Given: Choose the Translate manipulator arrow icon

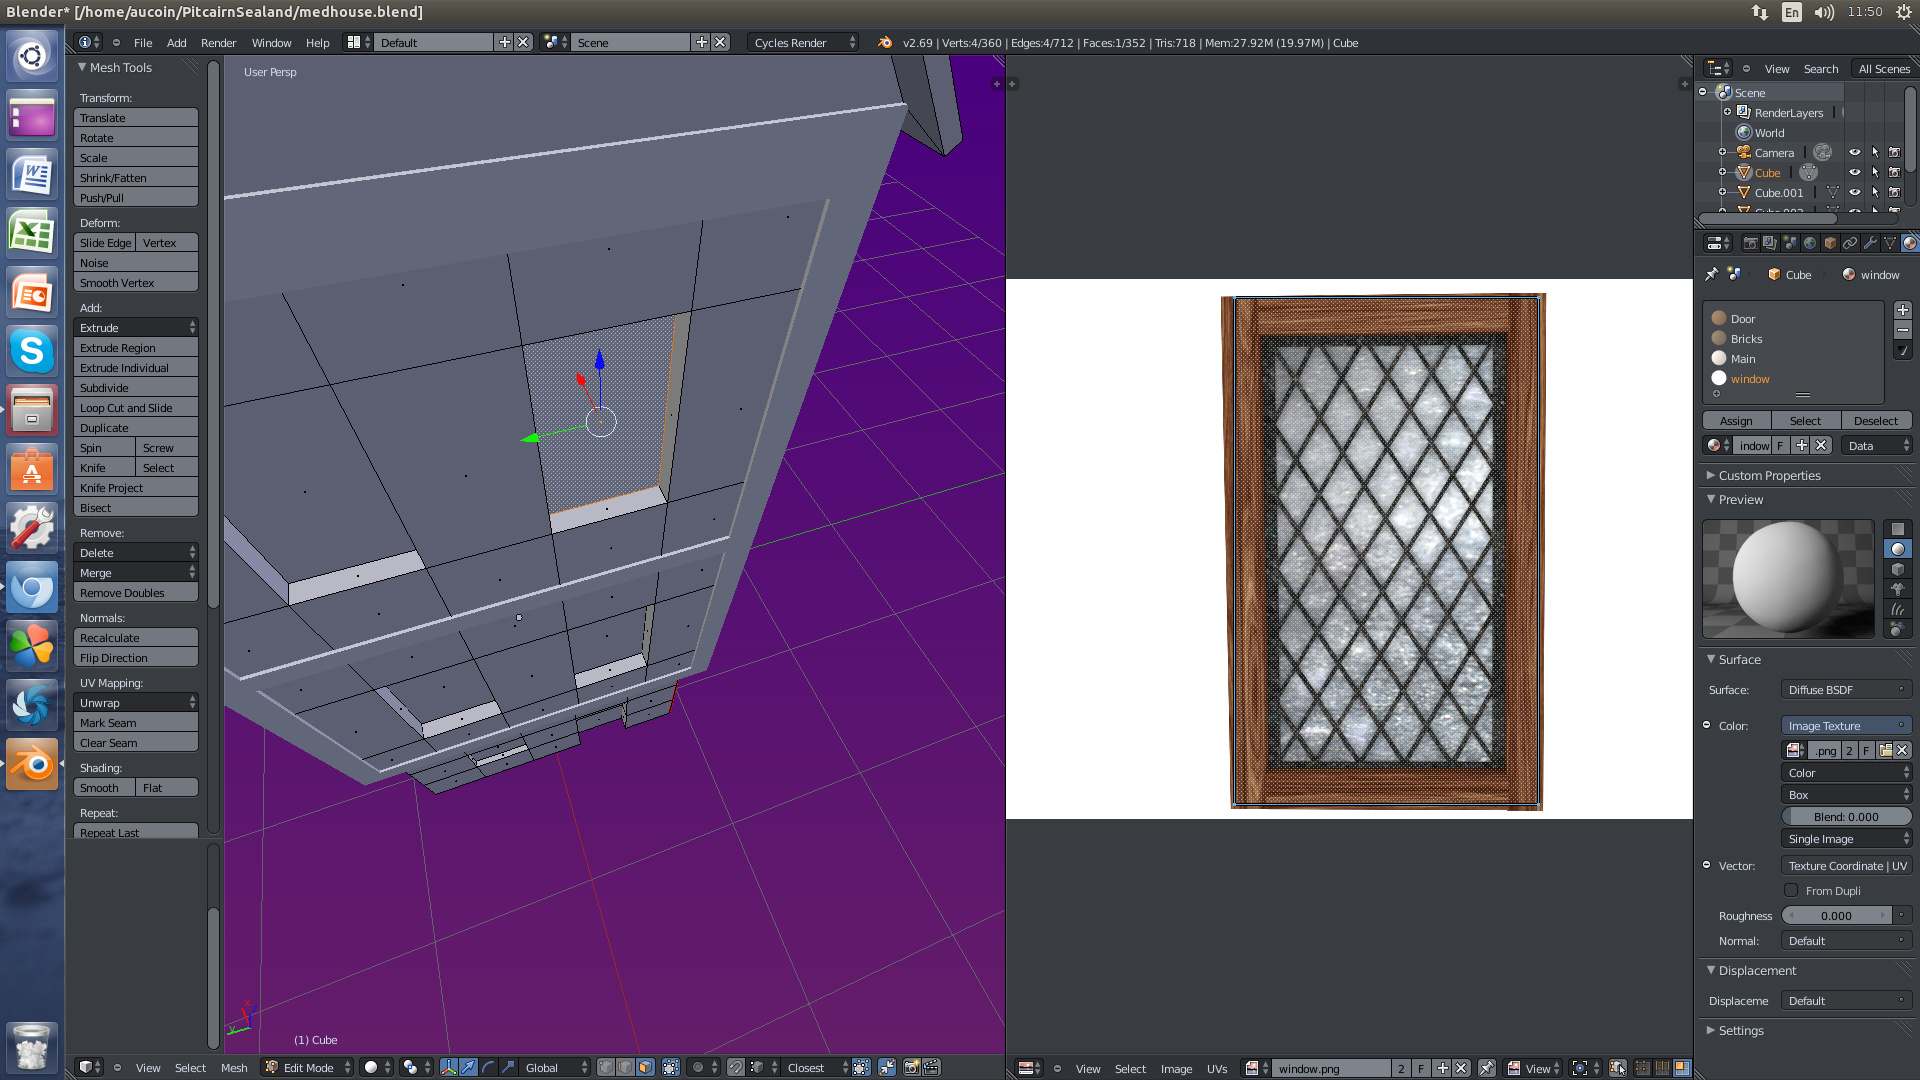Looking at the screenshot, I should click(468, 1067).
